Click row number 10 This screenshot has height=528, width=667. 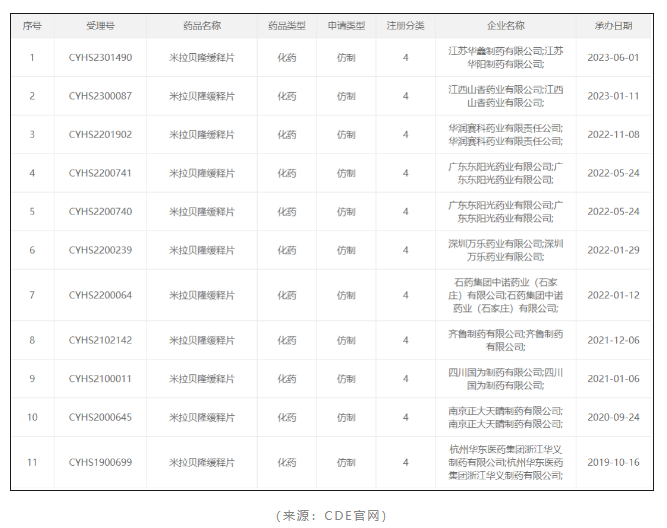(32, 417)
